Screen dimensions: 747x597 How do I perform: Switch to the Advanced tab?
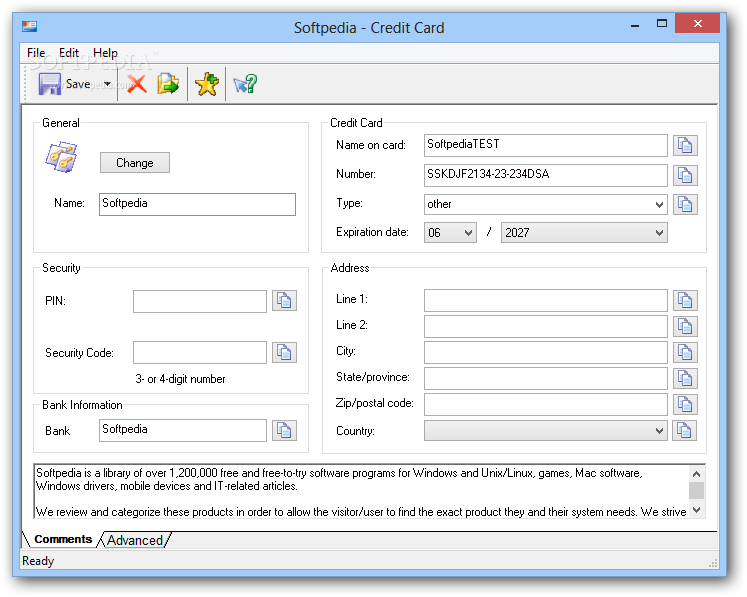click(135, 540)
